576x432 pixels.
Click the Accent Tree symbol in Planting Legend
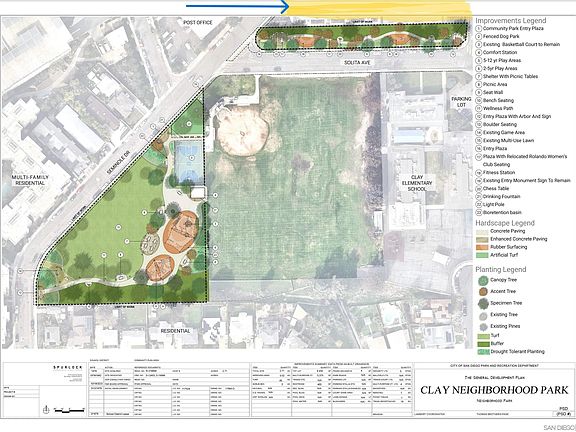pyautogui.click(x=483, y=292)
